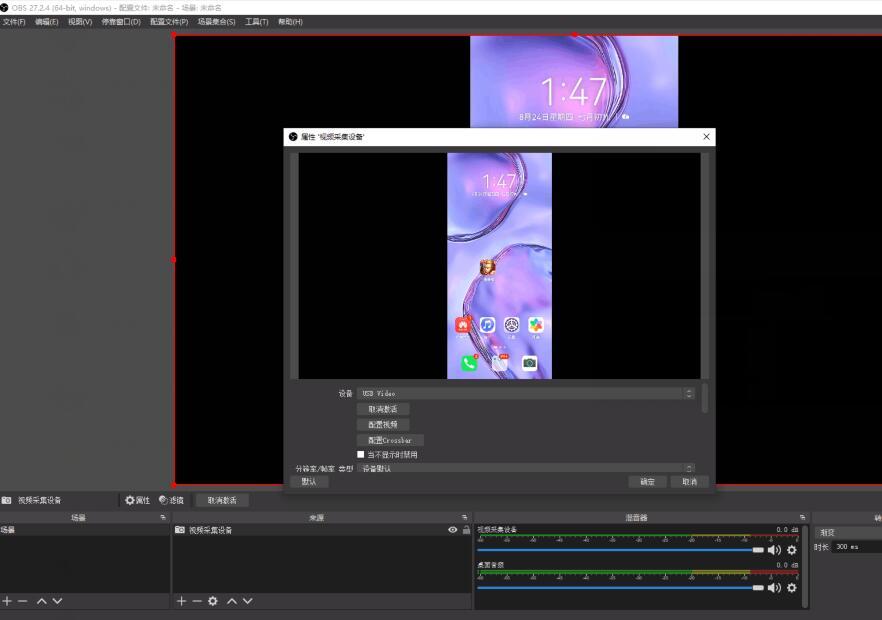Viewport: 882px width, 620px height.
Task: Click the add scene plus icon
Action: pos(7,601)
